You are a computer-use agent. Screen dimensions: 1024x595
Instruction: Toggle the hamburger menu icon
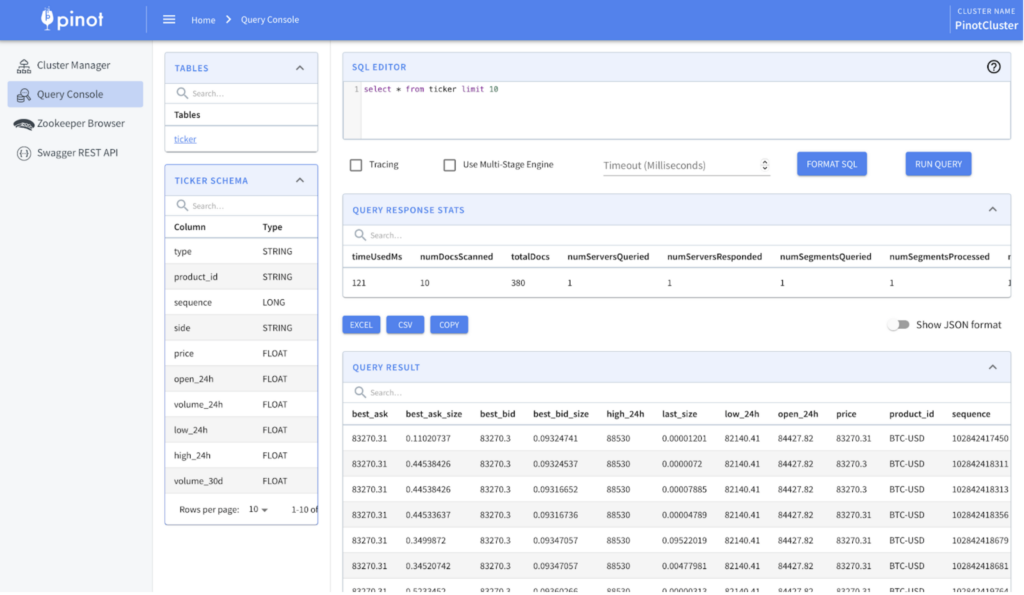[169, 20]
